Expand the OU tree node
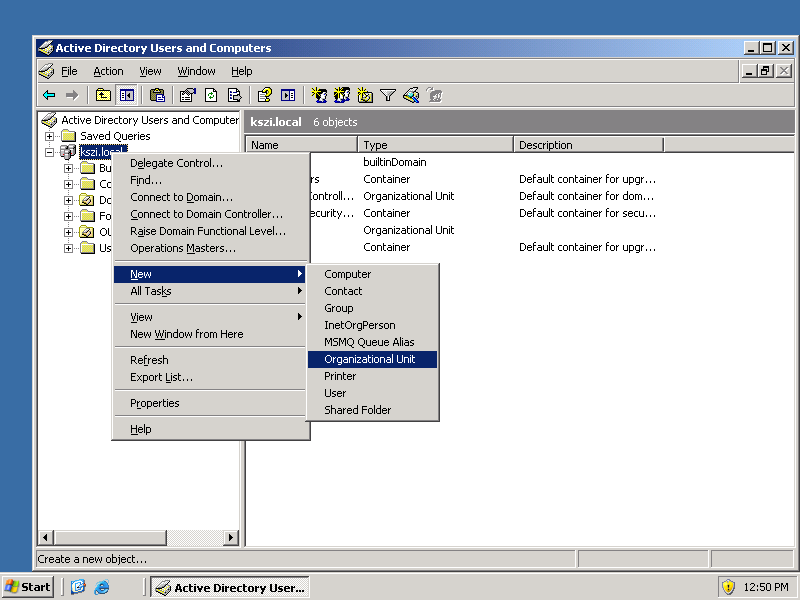The height and width of the screenshot is (600, 800). pos(68,232)
